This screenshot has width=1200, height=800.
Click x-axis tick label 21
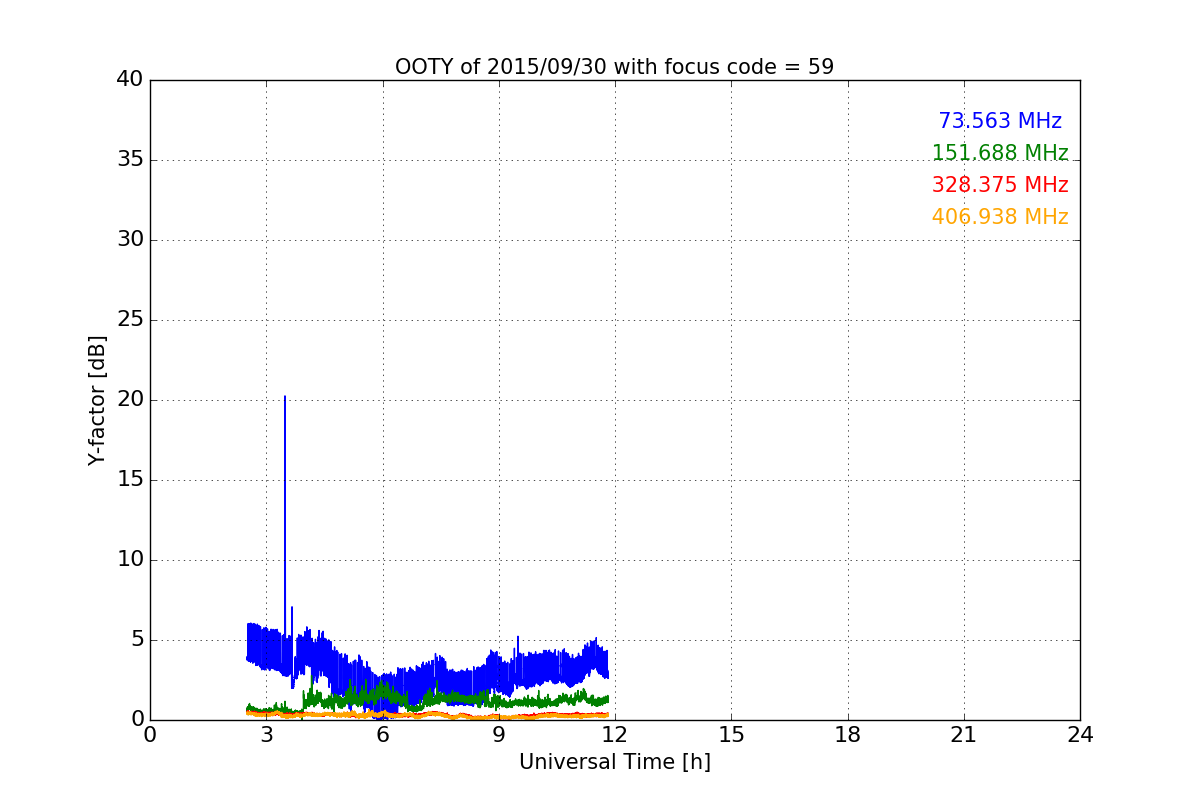(x=964, y=735)
